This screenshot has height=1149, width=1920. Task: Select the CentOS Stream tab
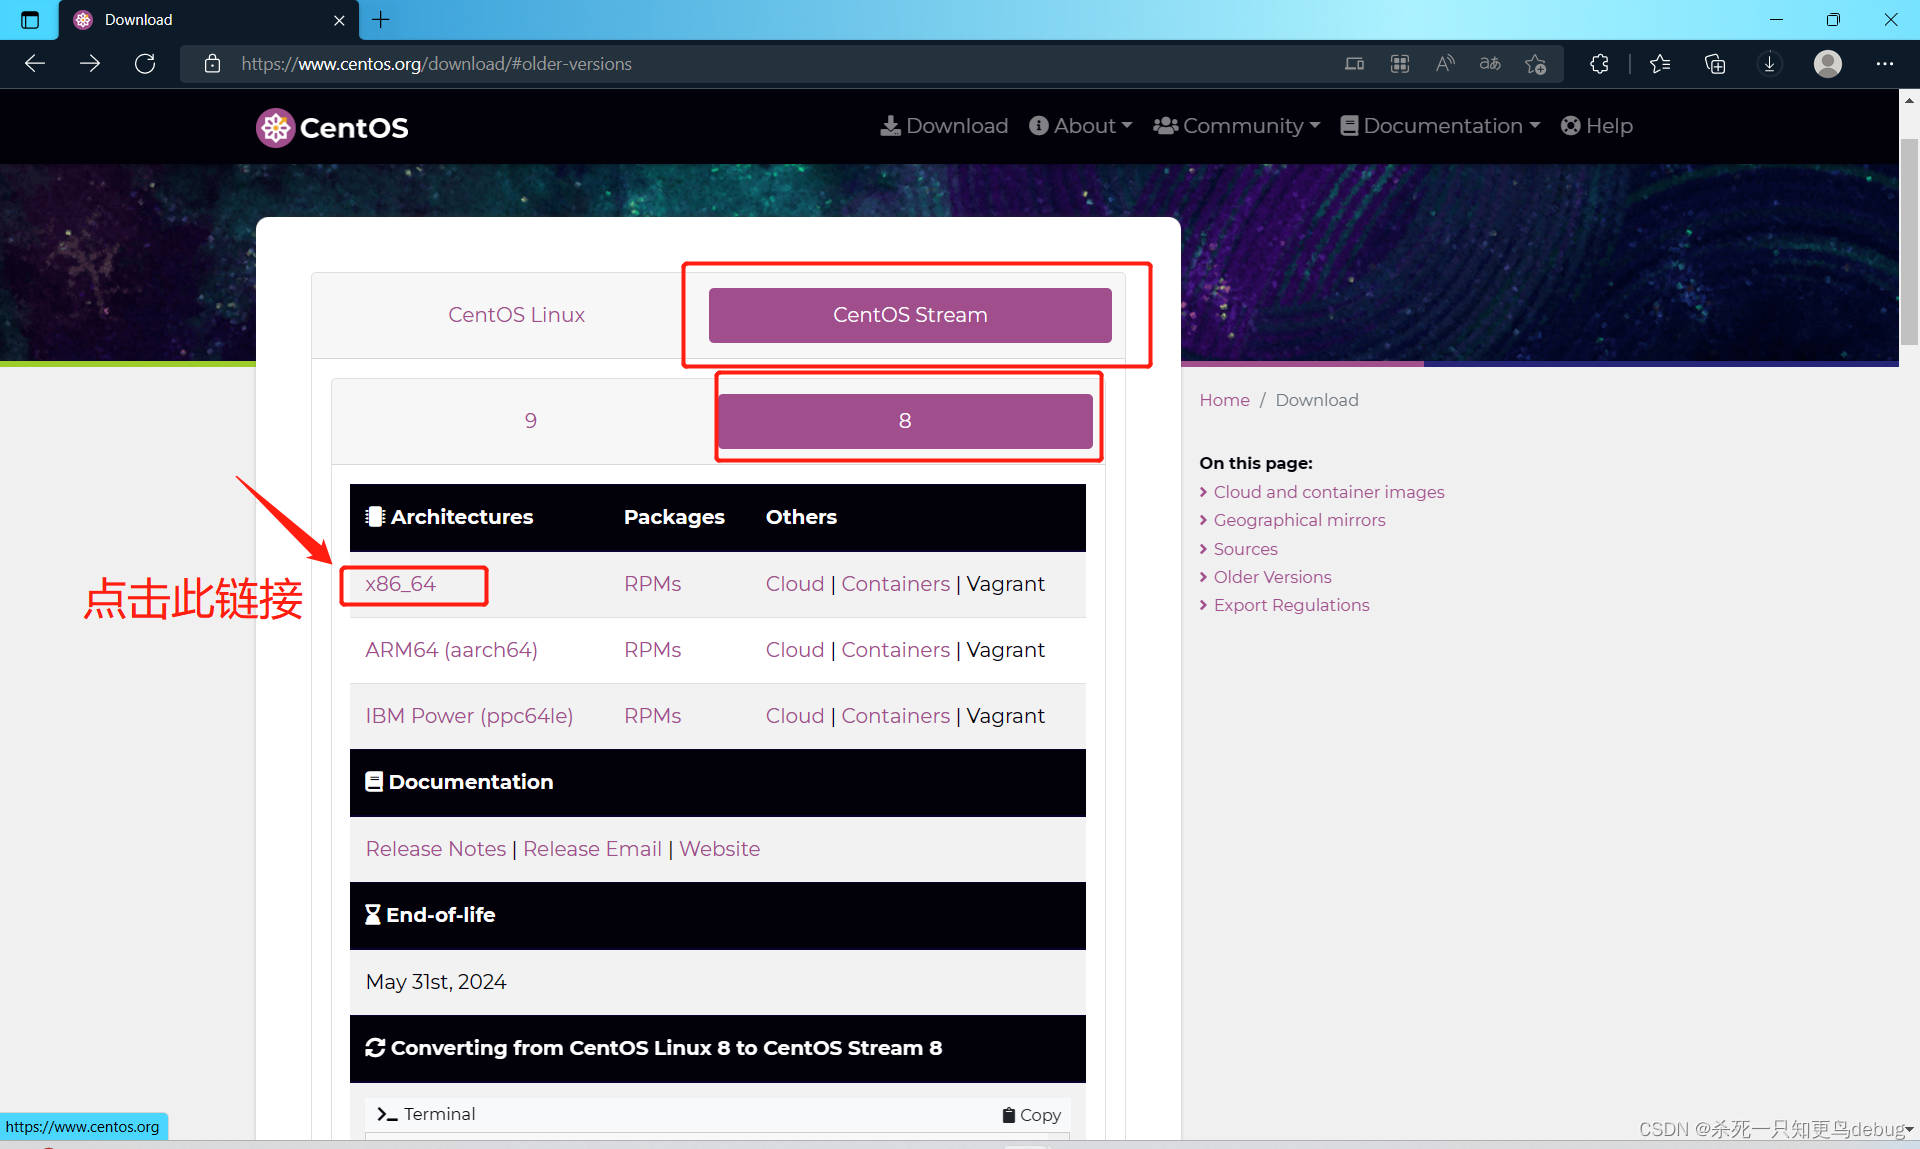(x=909, y=315)
